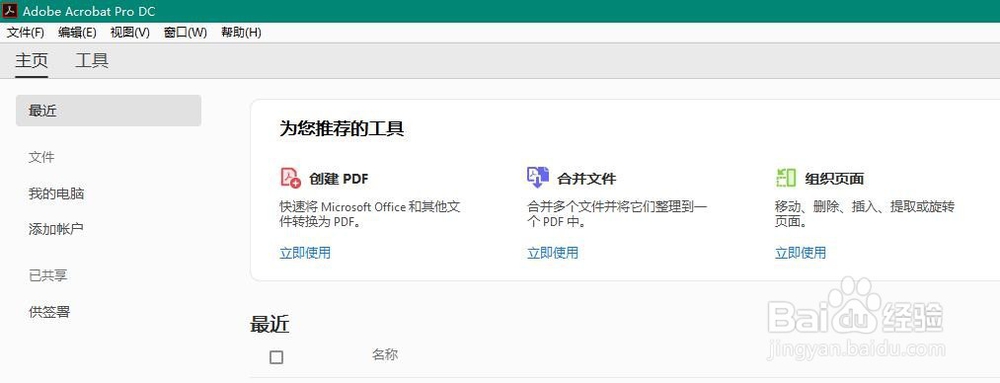Select 供签署 in the sidebar
The image size is (1000, 383).
click(49, 312)
